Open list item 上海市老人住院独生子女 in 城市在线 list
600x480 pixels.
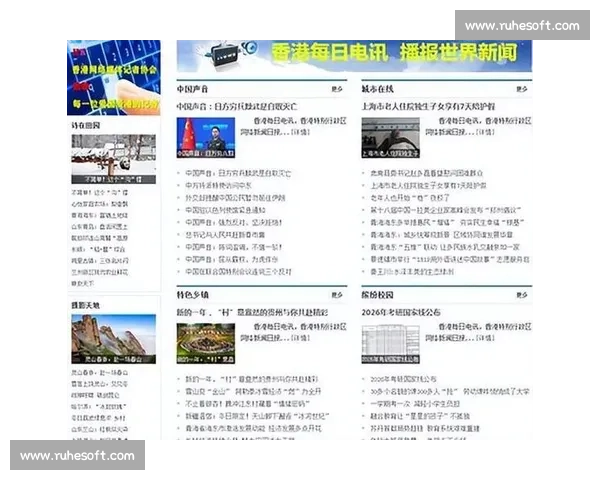(428, 186)
